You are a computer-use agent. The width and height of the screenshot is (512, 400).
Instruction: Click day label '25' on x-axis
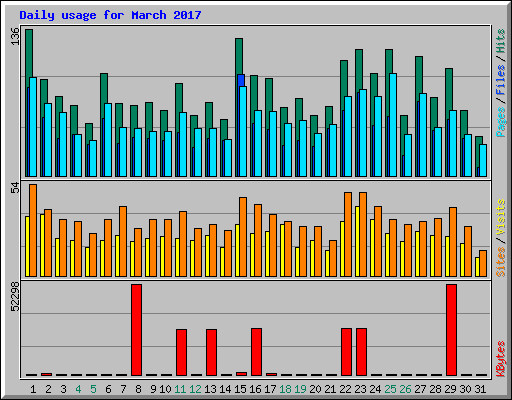[x=390, y=389]
